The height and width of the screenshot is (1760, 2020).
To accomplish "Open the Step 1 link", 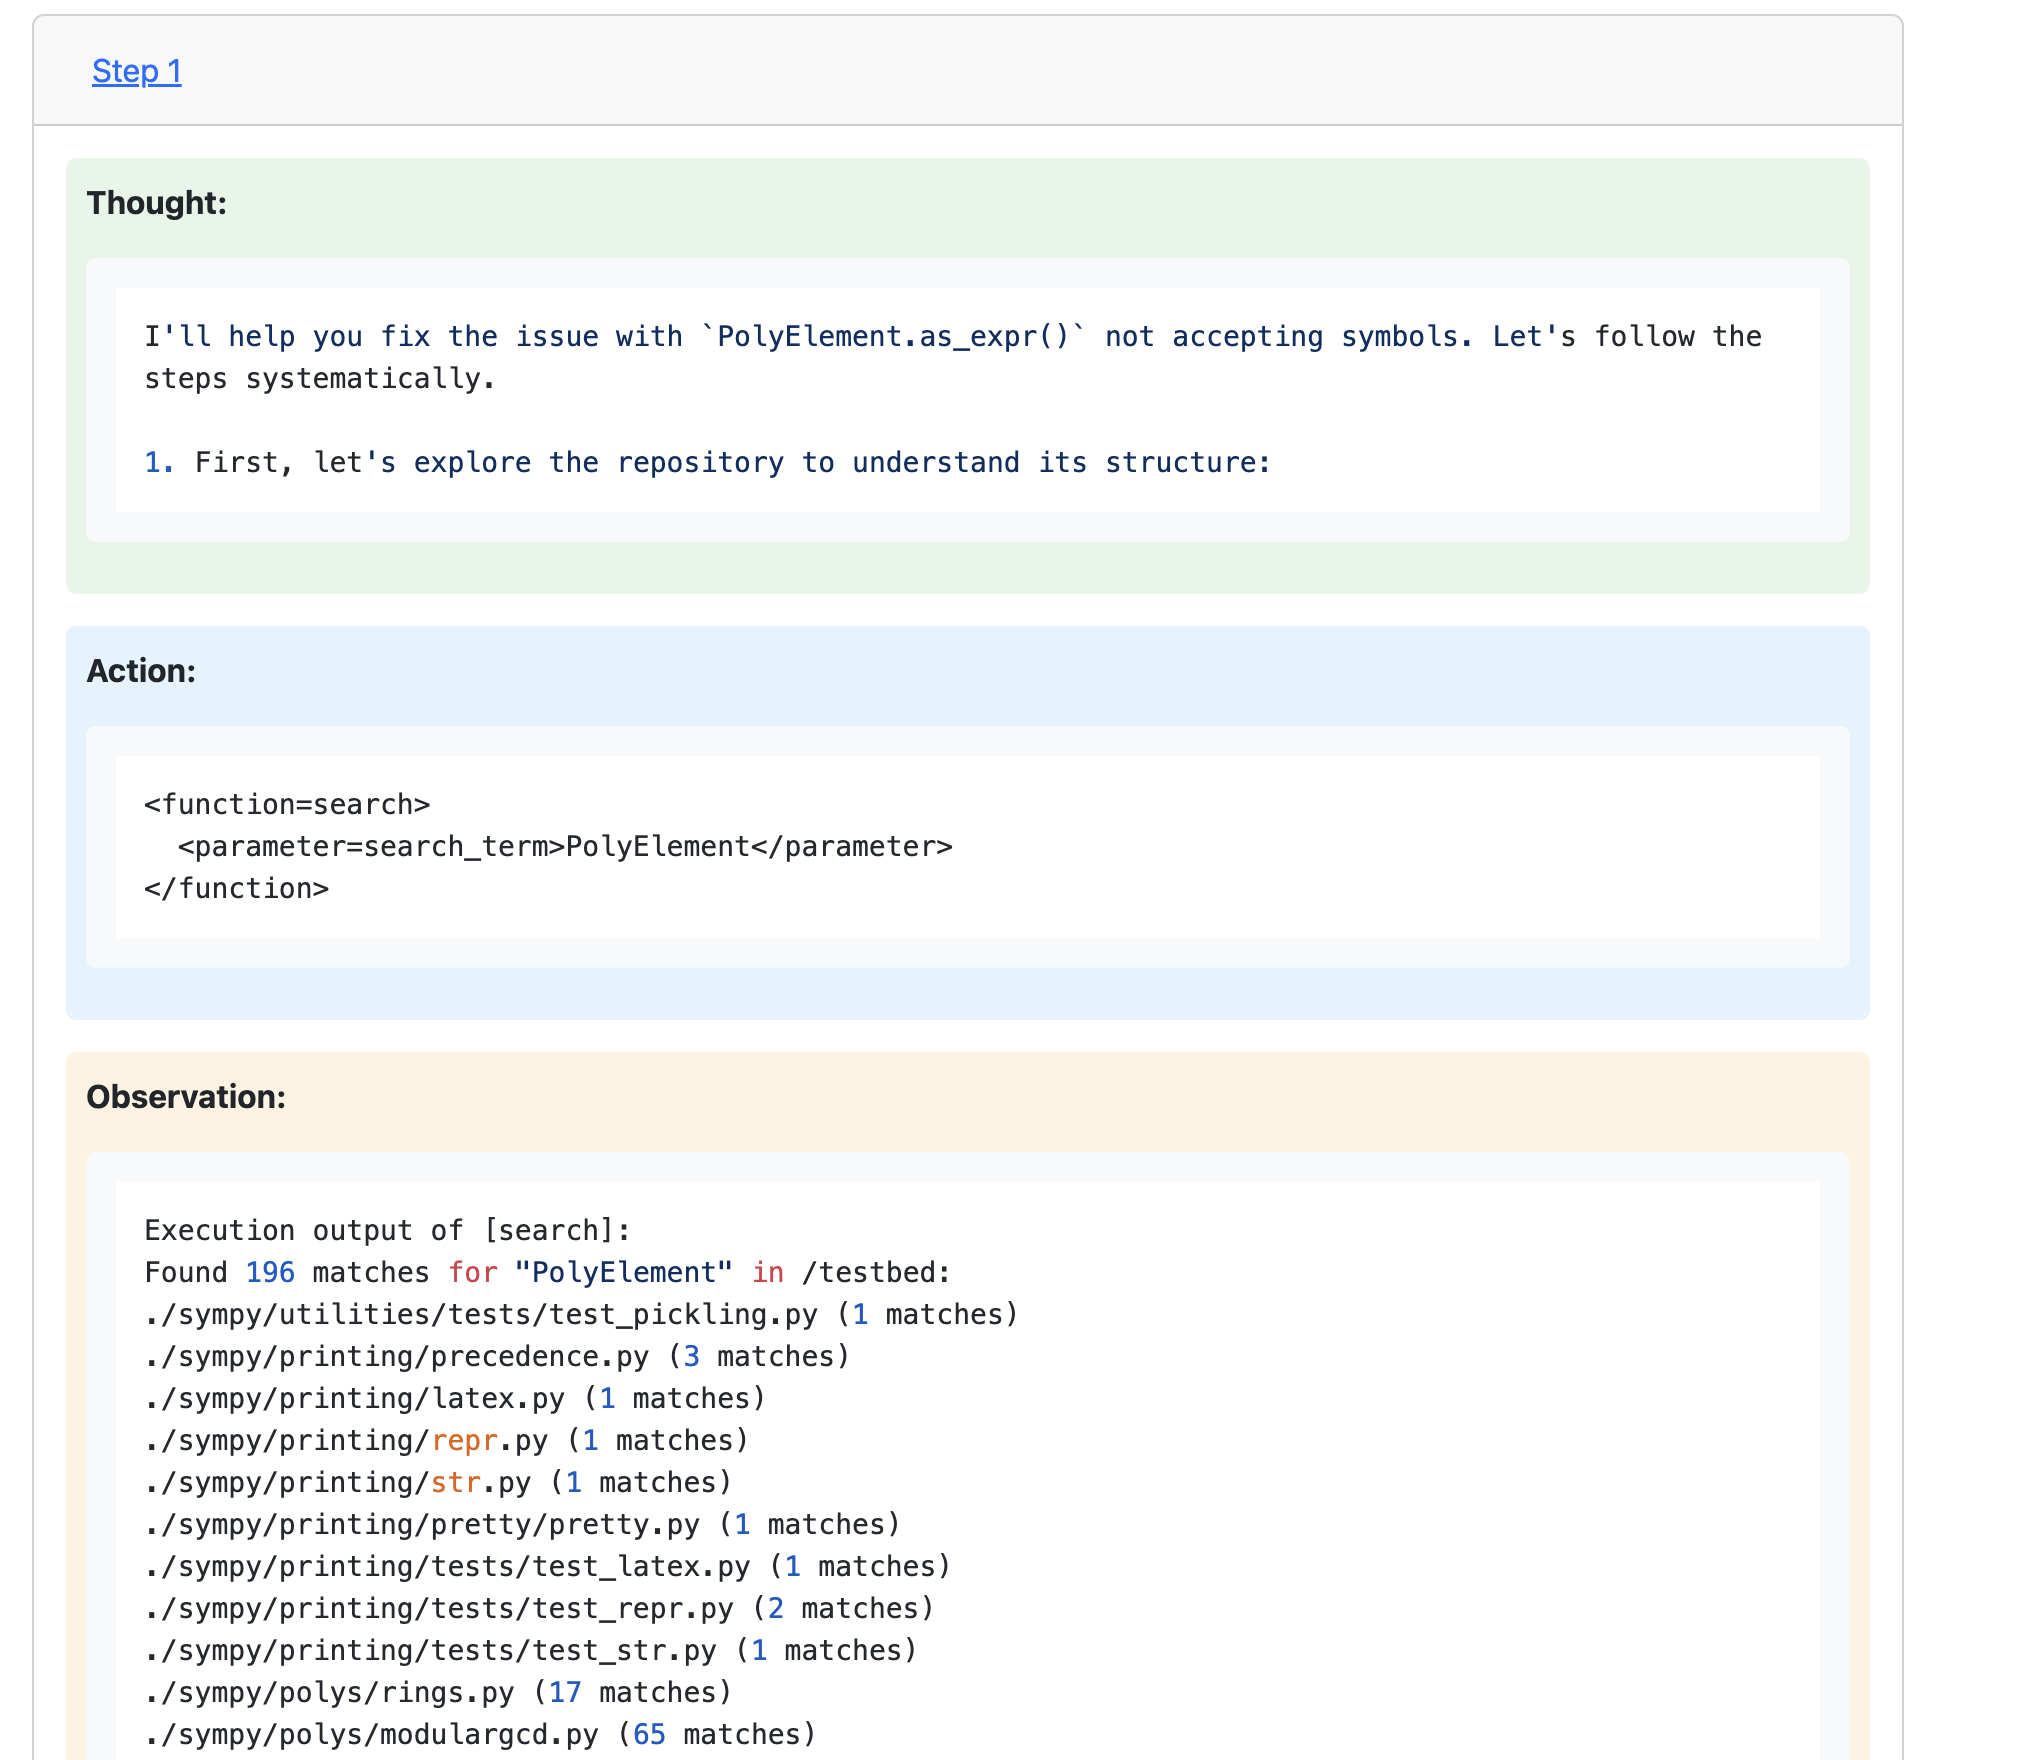I will [x=136, y=71].
